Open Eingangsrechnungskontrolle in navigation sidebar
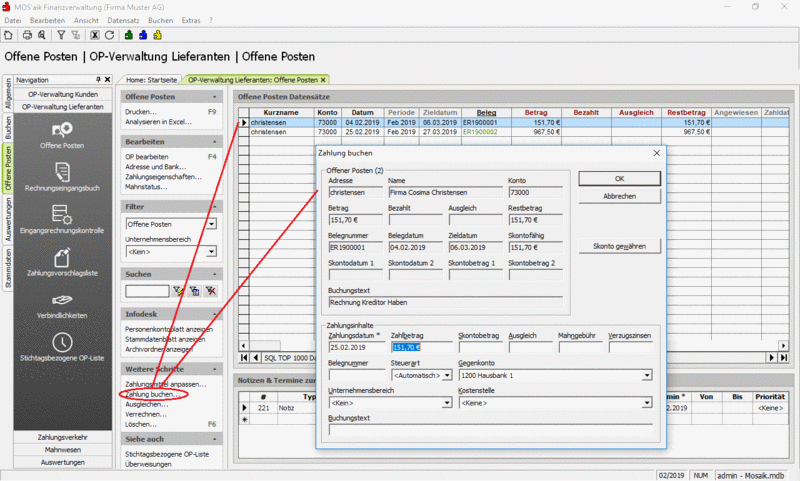 click(62, 220)
